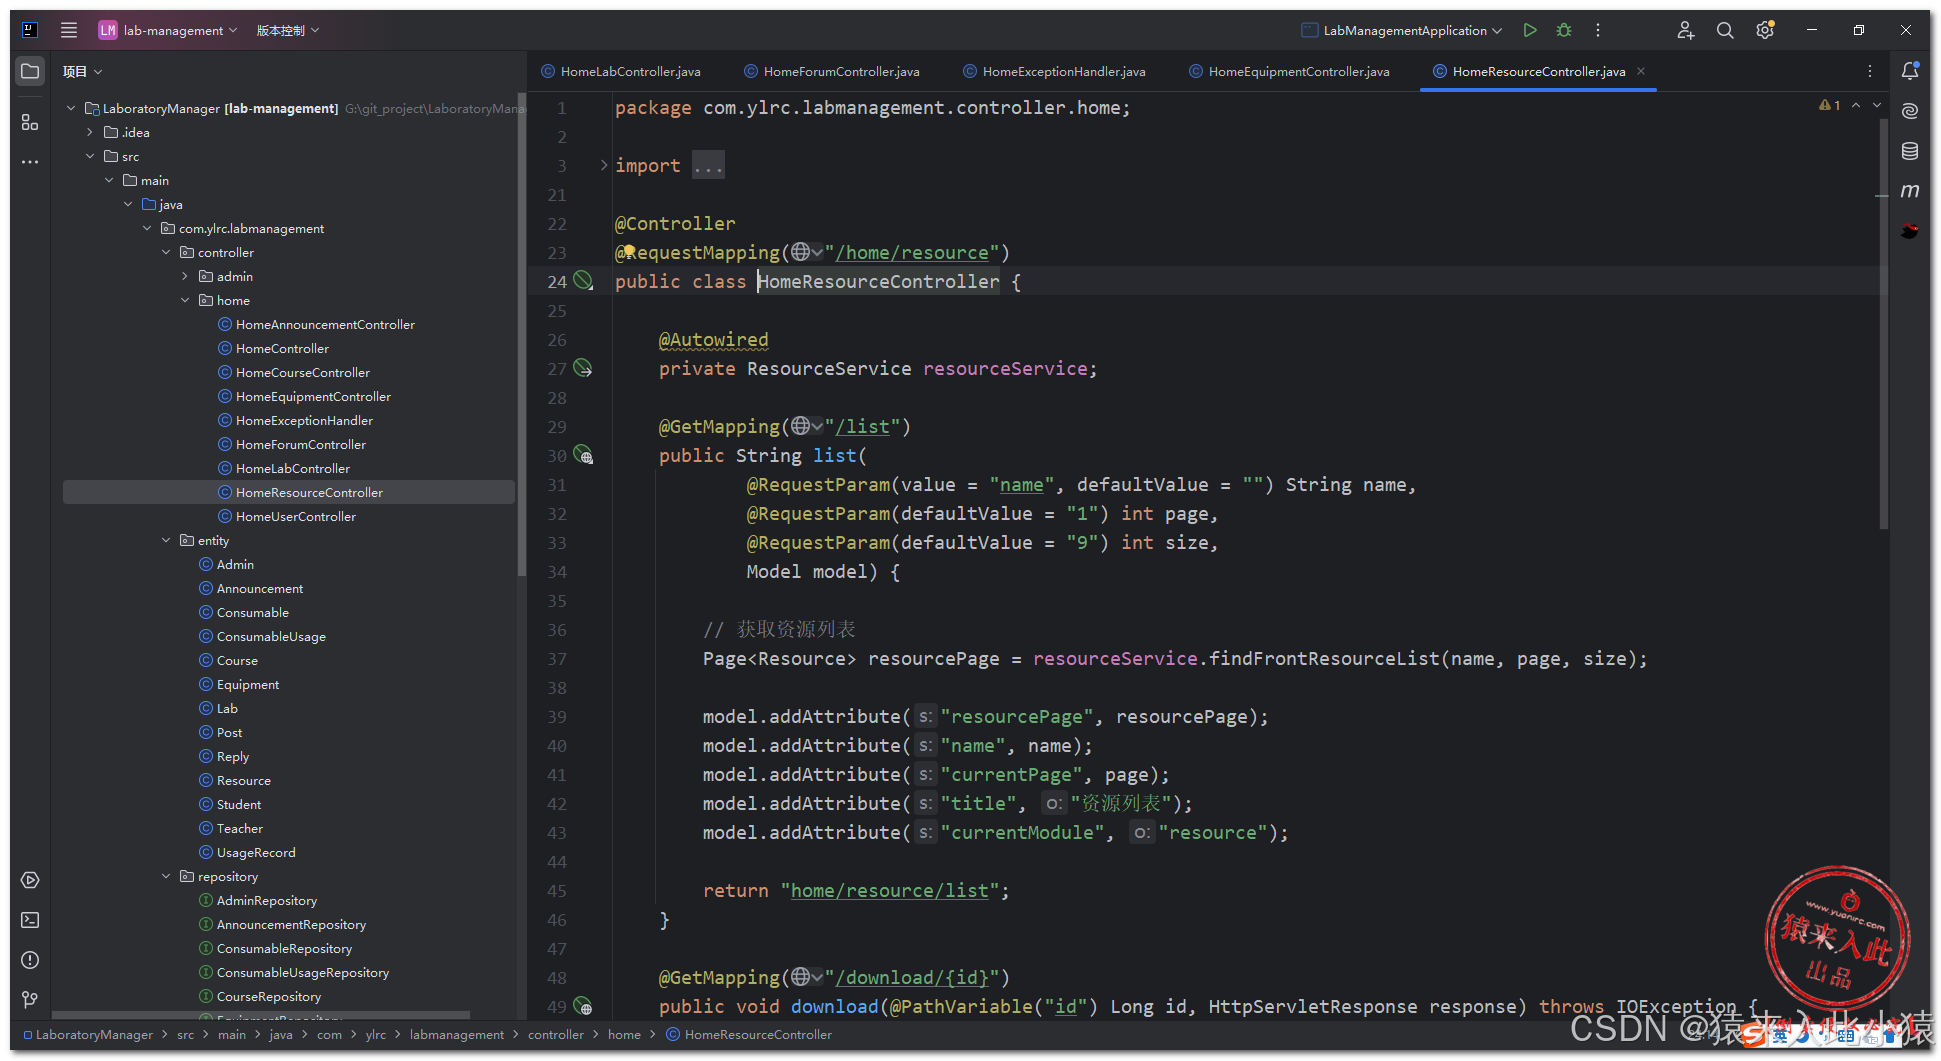Screen dimensions: 1941x1061
Task: Collapse the entity package
Action: click(166, 540)
